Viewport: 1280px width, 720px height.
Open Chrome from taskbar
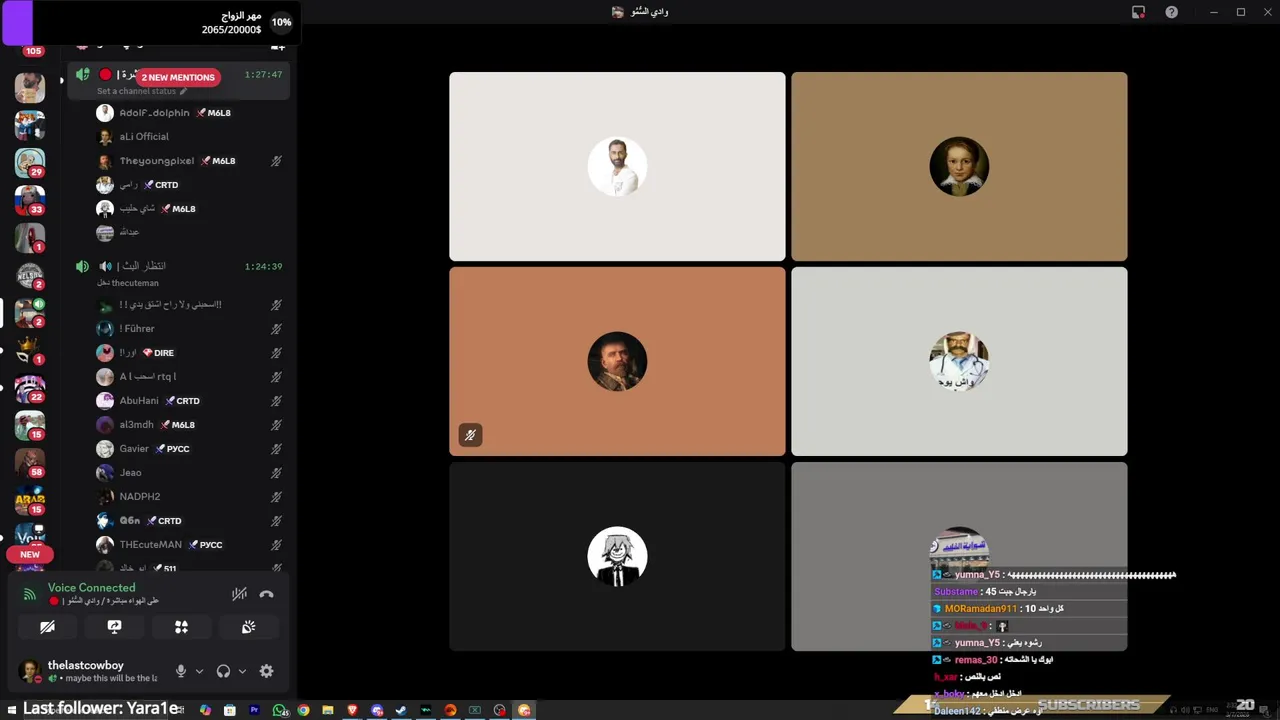[303, 710]
